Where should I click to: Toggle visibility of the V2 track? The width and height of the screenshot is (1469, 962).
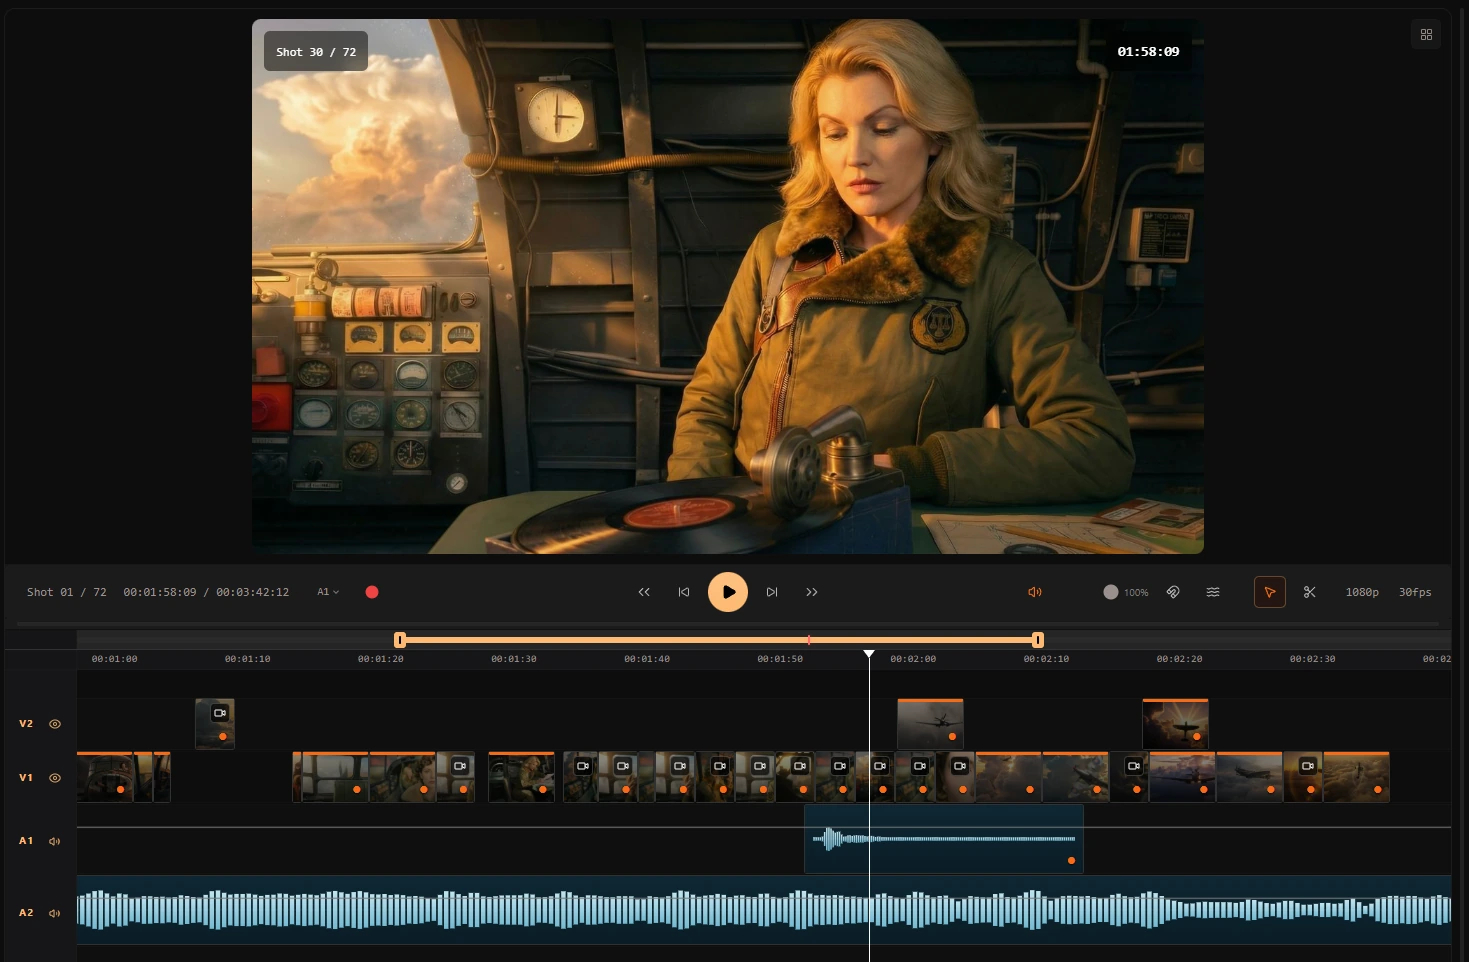pyautogui.click(x=54, y=723)
